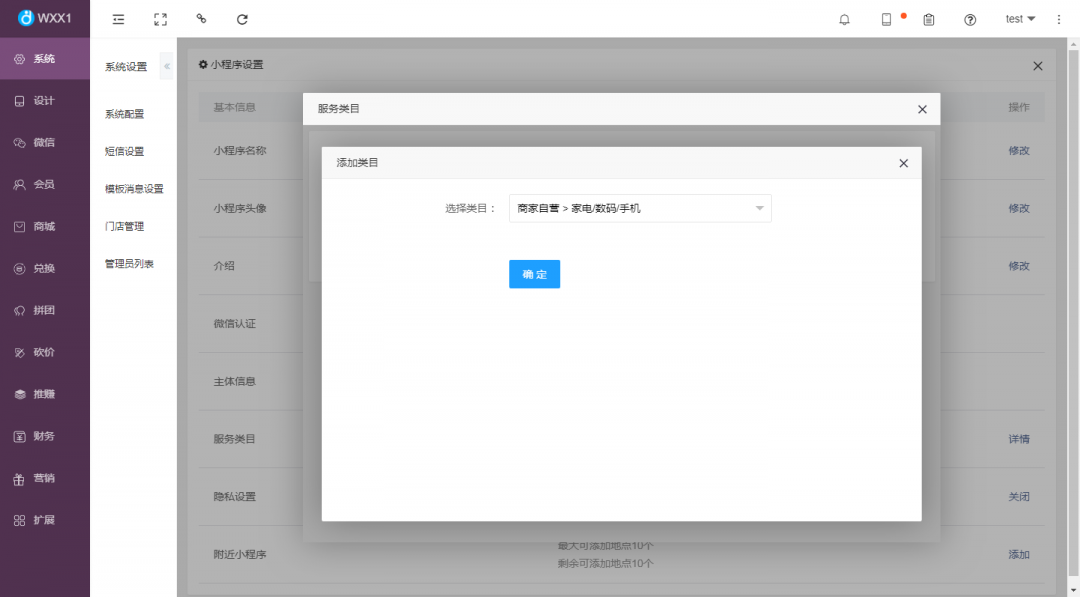This screenshot has height=597, width=1080.
Task: Click the menu collapse icon in top bar
Action: pos(119,19)
